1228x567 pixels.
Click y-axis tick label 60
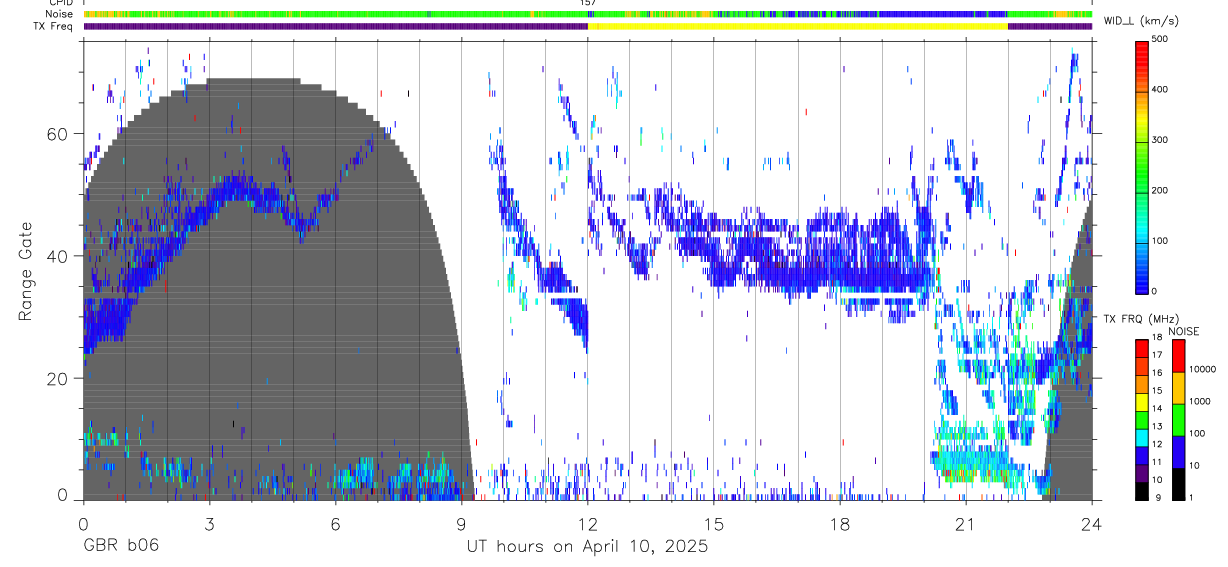[59, 134]
